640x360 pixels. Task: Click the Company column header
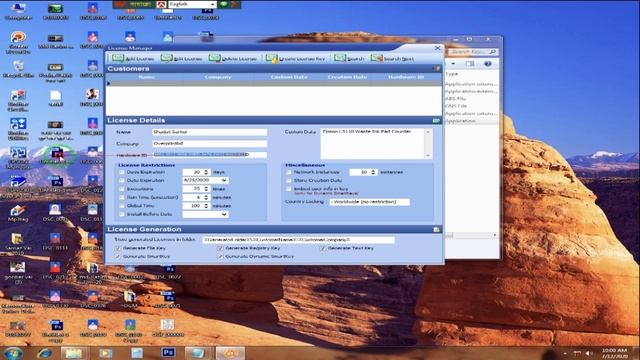[218, 77]
